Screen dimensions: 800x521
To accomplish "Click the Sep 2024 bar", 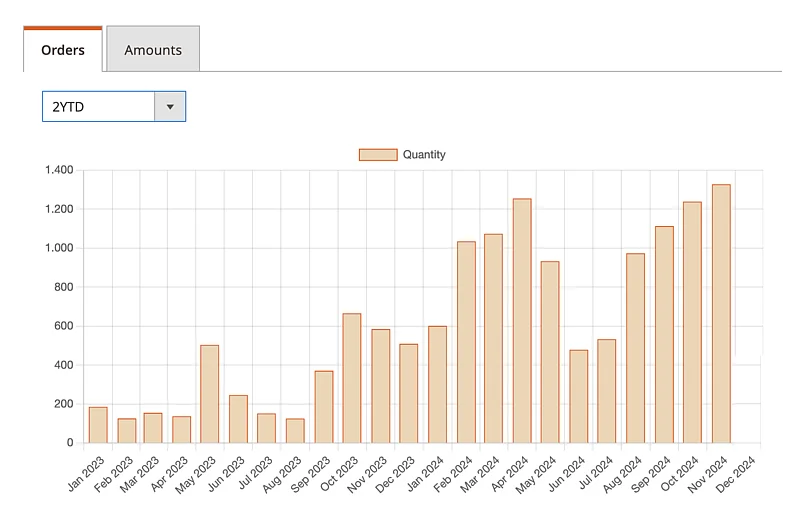I will 664,335.
